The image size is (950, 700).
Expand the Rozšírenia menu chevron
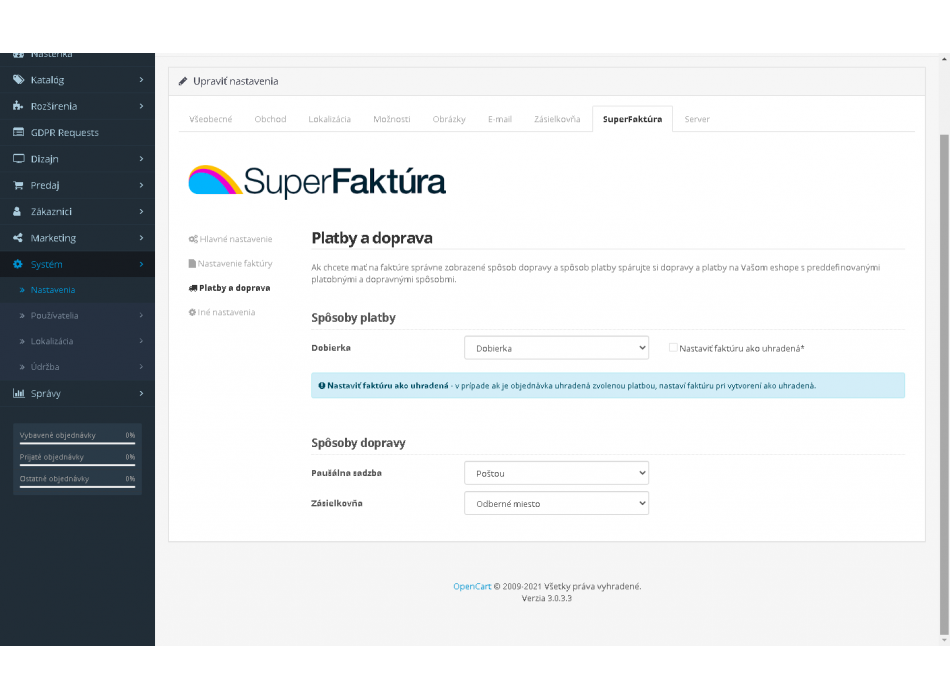(x=141, y=106)
